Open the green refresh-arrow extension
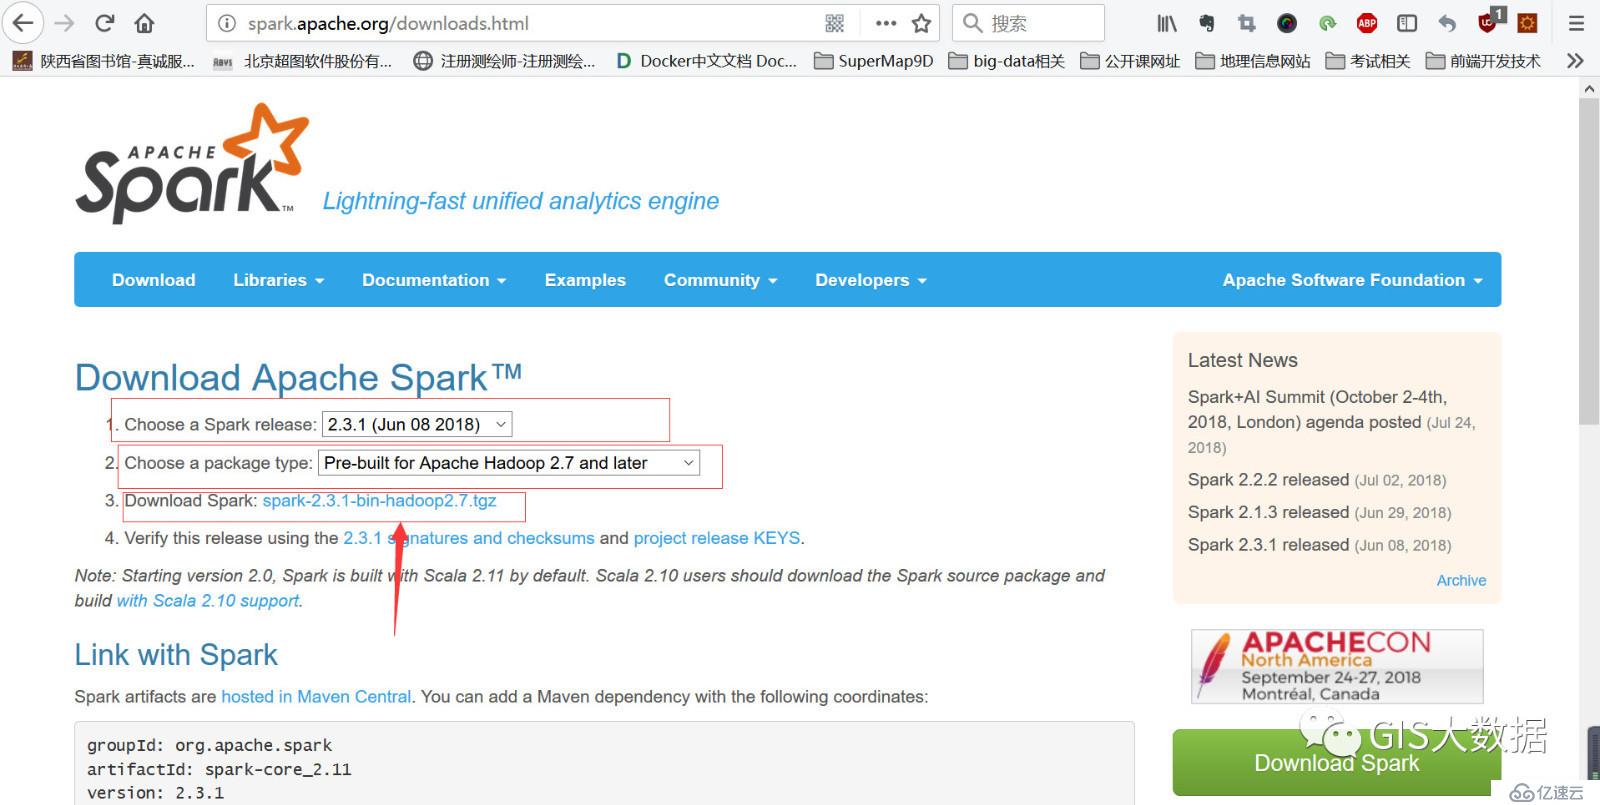 click(x=1327, y=23)
